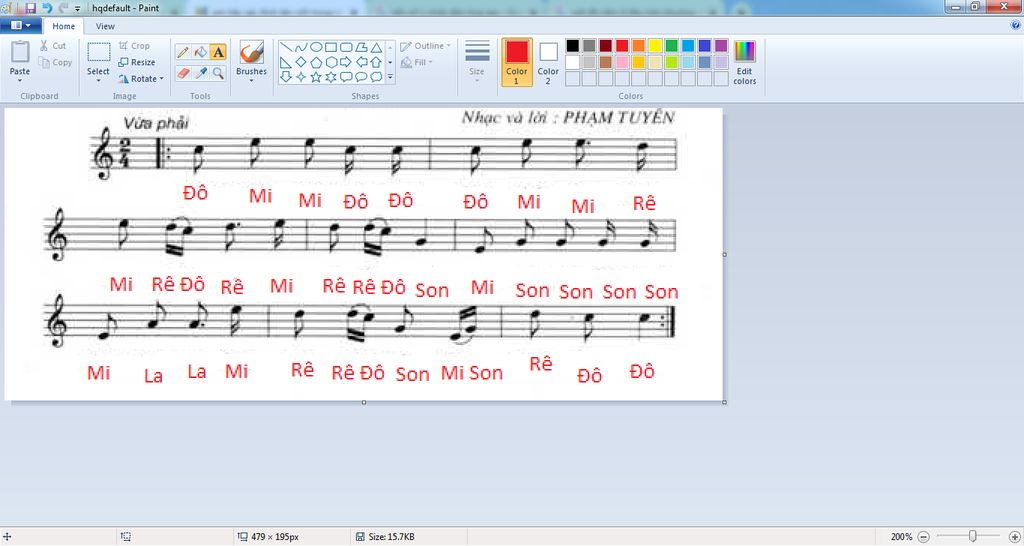The width and height of the screenshot is (1024, 546).
Task: Open the Select dropdown arrow
Action: [x=99, y=81]
